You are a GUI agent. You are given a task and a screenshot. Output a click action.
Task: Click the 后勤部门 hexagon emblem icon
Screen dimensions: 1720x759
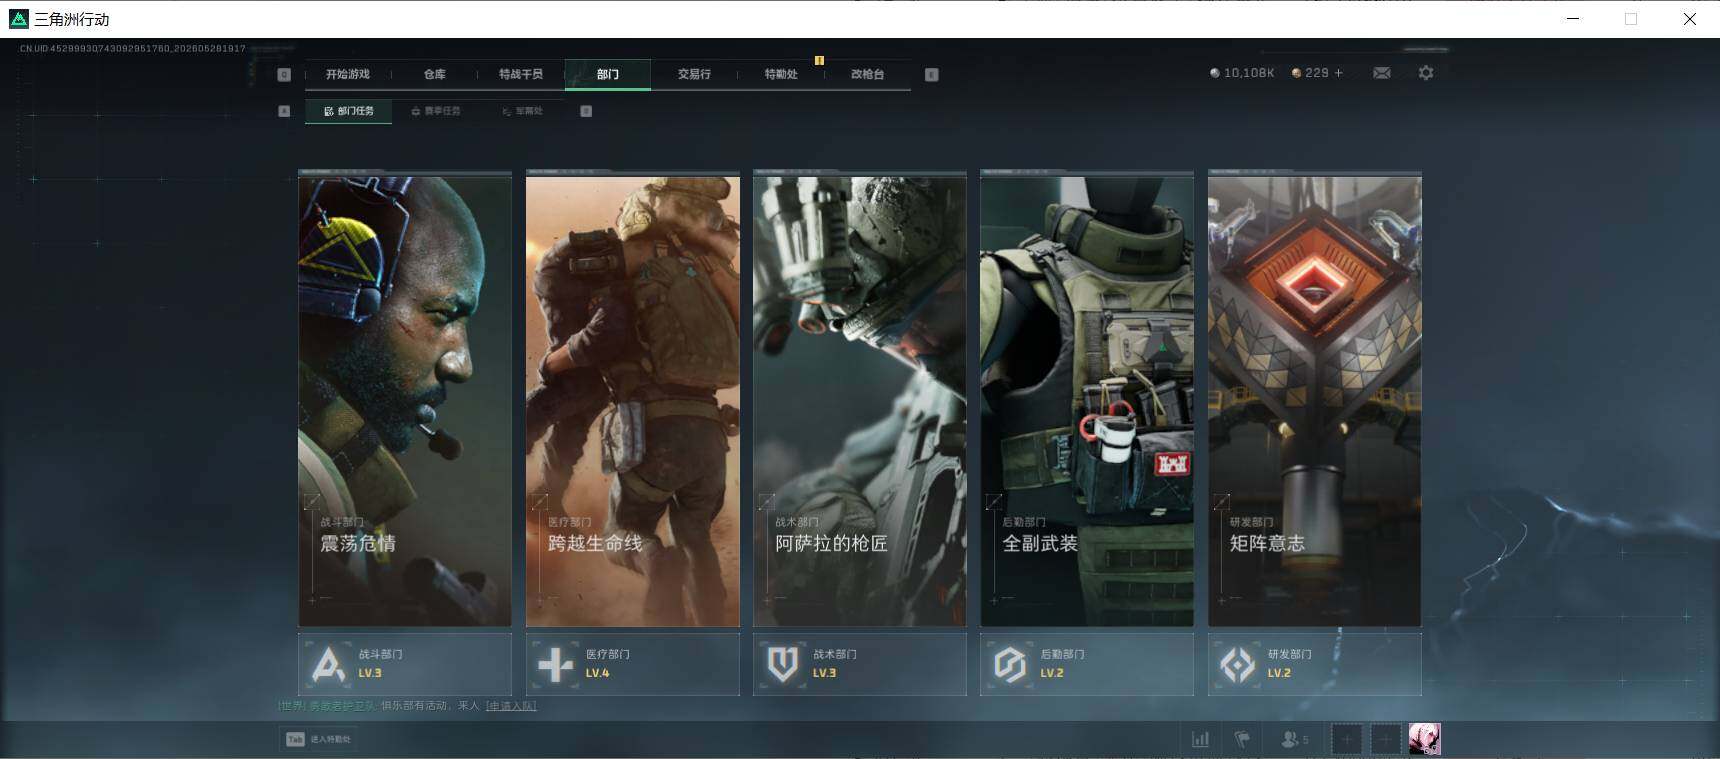tap(1010, 664)
